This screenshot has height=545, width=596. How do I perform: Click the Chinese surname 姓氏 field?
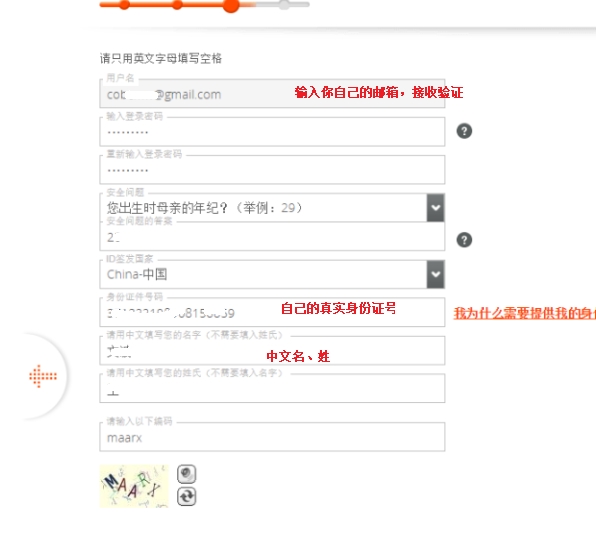tap(272, 388)
